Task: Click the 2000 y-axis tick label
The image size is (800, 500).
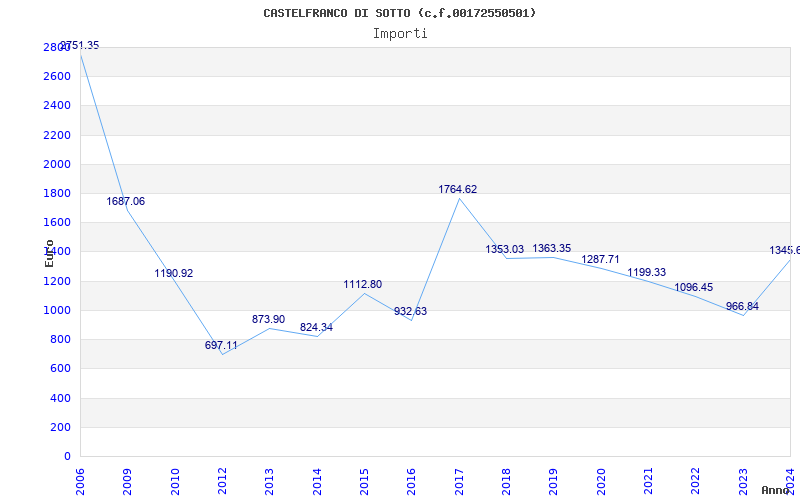Action: (57, 164)
